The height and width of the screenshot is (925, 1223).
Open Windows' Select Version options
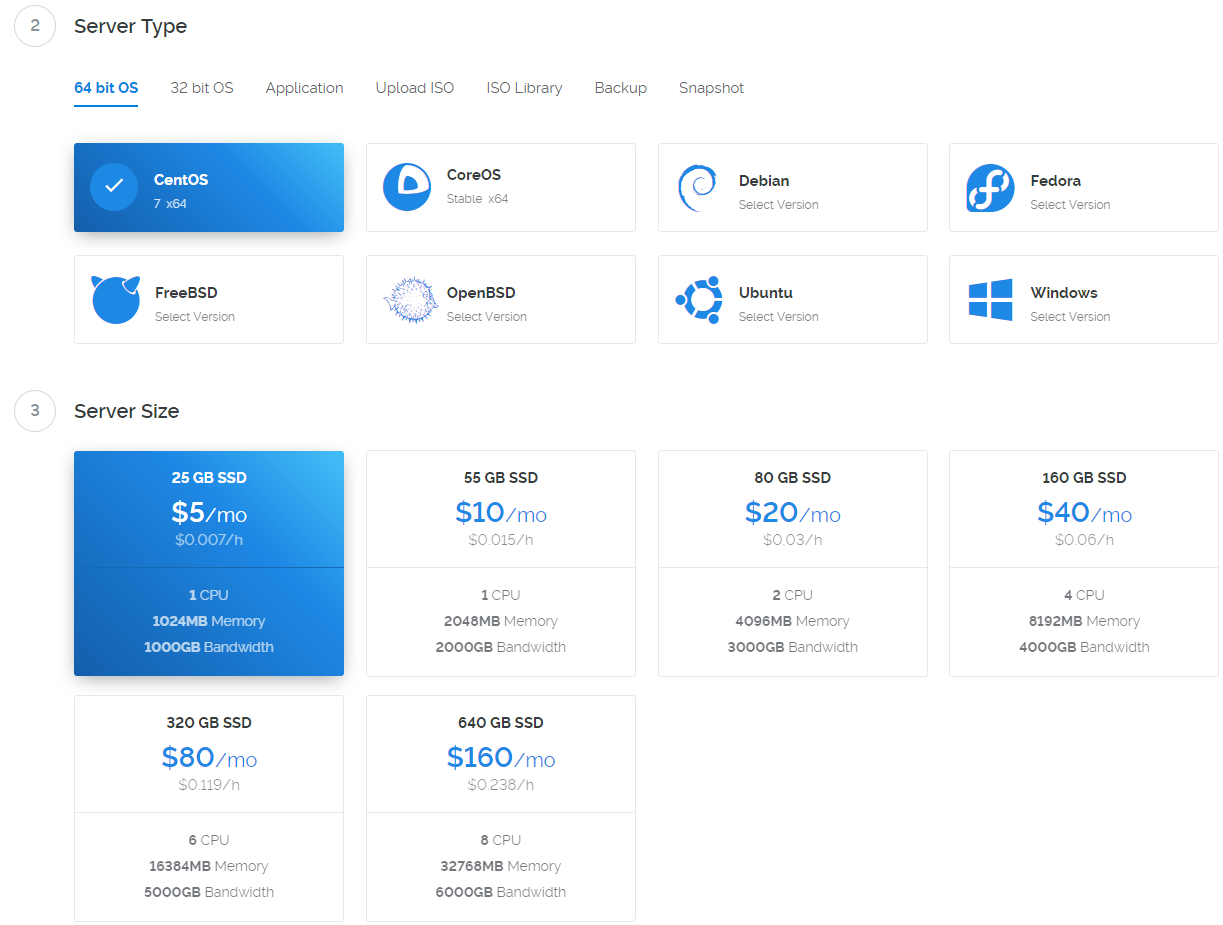pyautogui.click(x=1070, y=317)
